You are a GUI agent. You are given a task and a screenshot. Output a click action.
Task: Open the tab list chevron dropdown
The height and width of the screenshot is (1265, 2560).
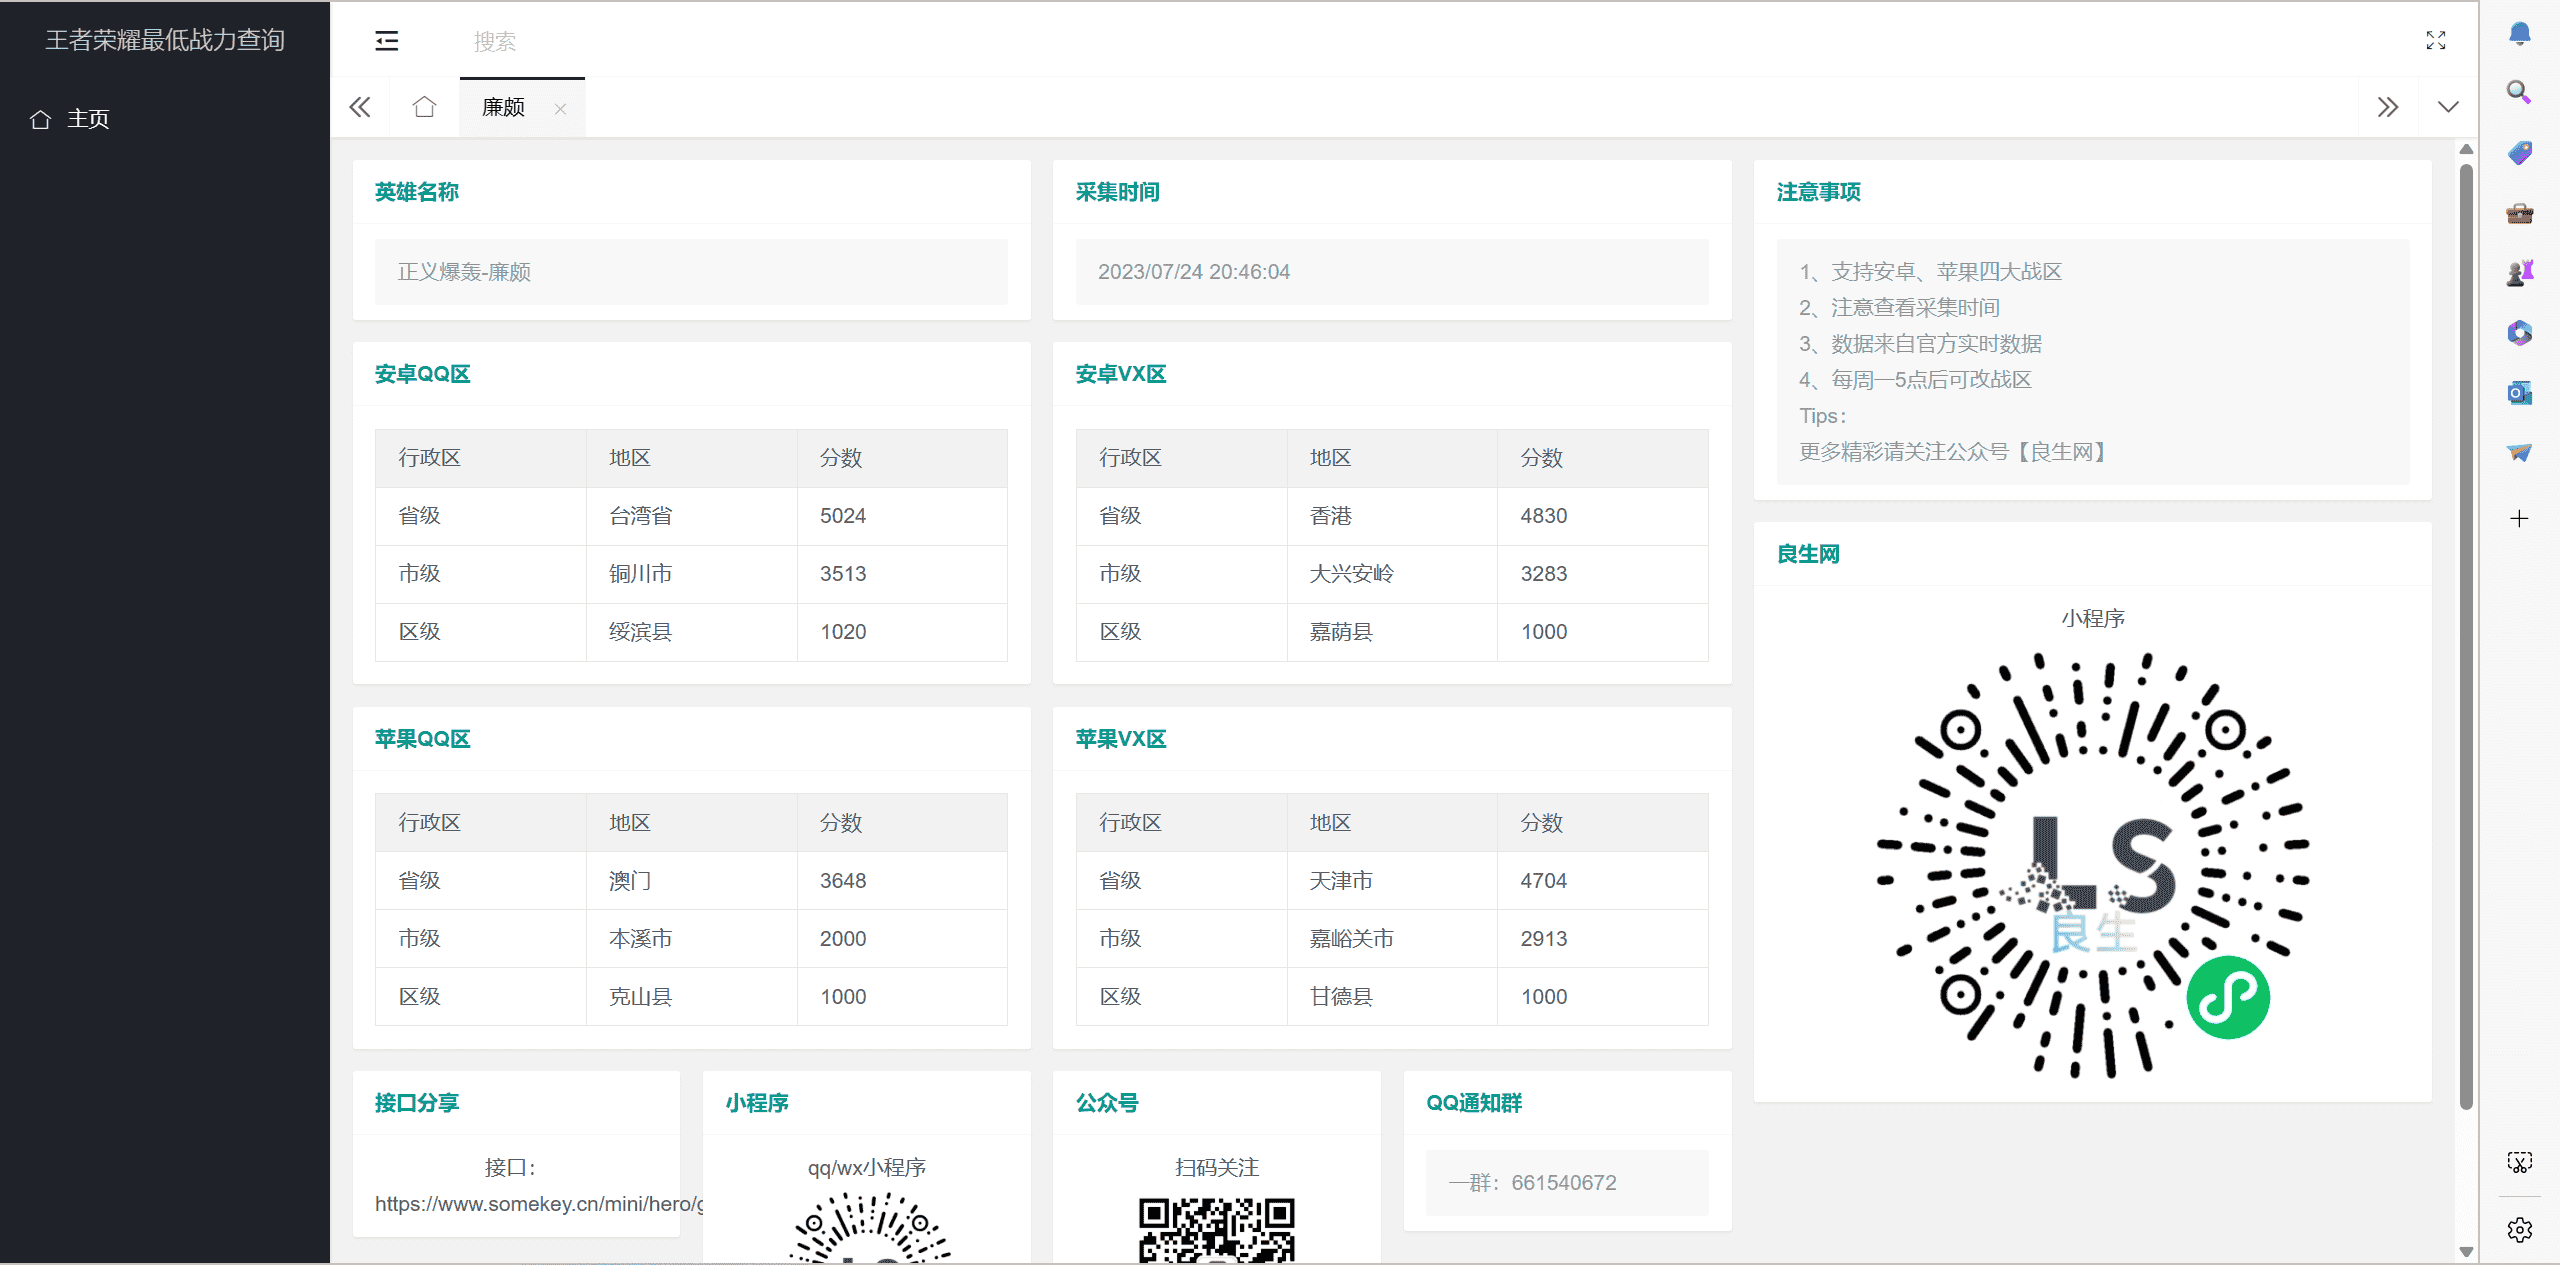(2447, 107)
